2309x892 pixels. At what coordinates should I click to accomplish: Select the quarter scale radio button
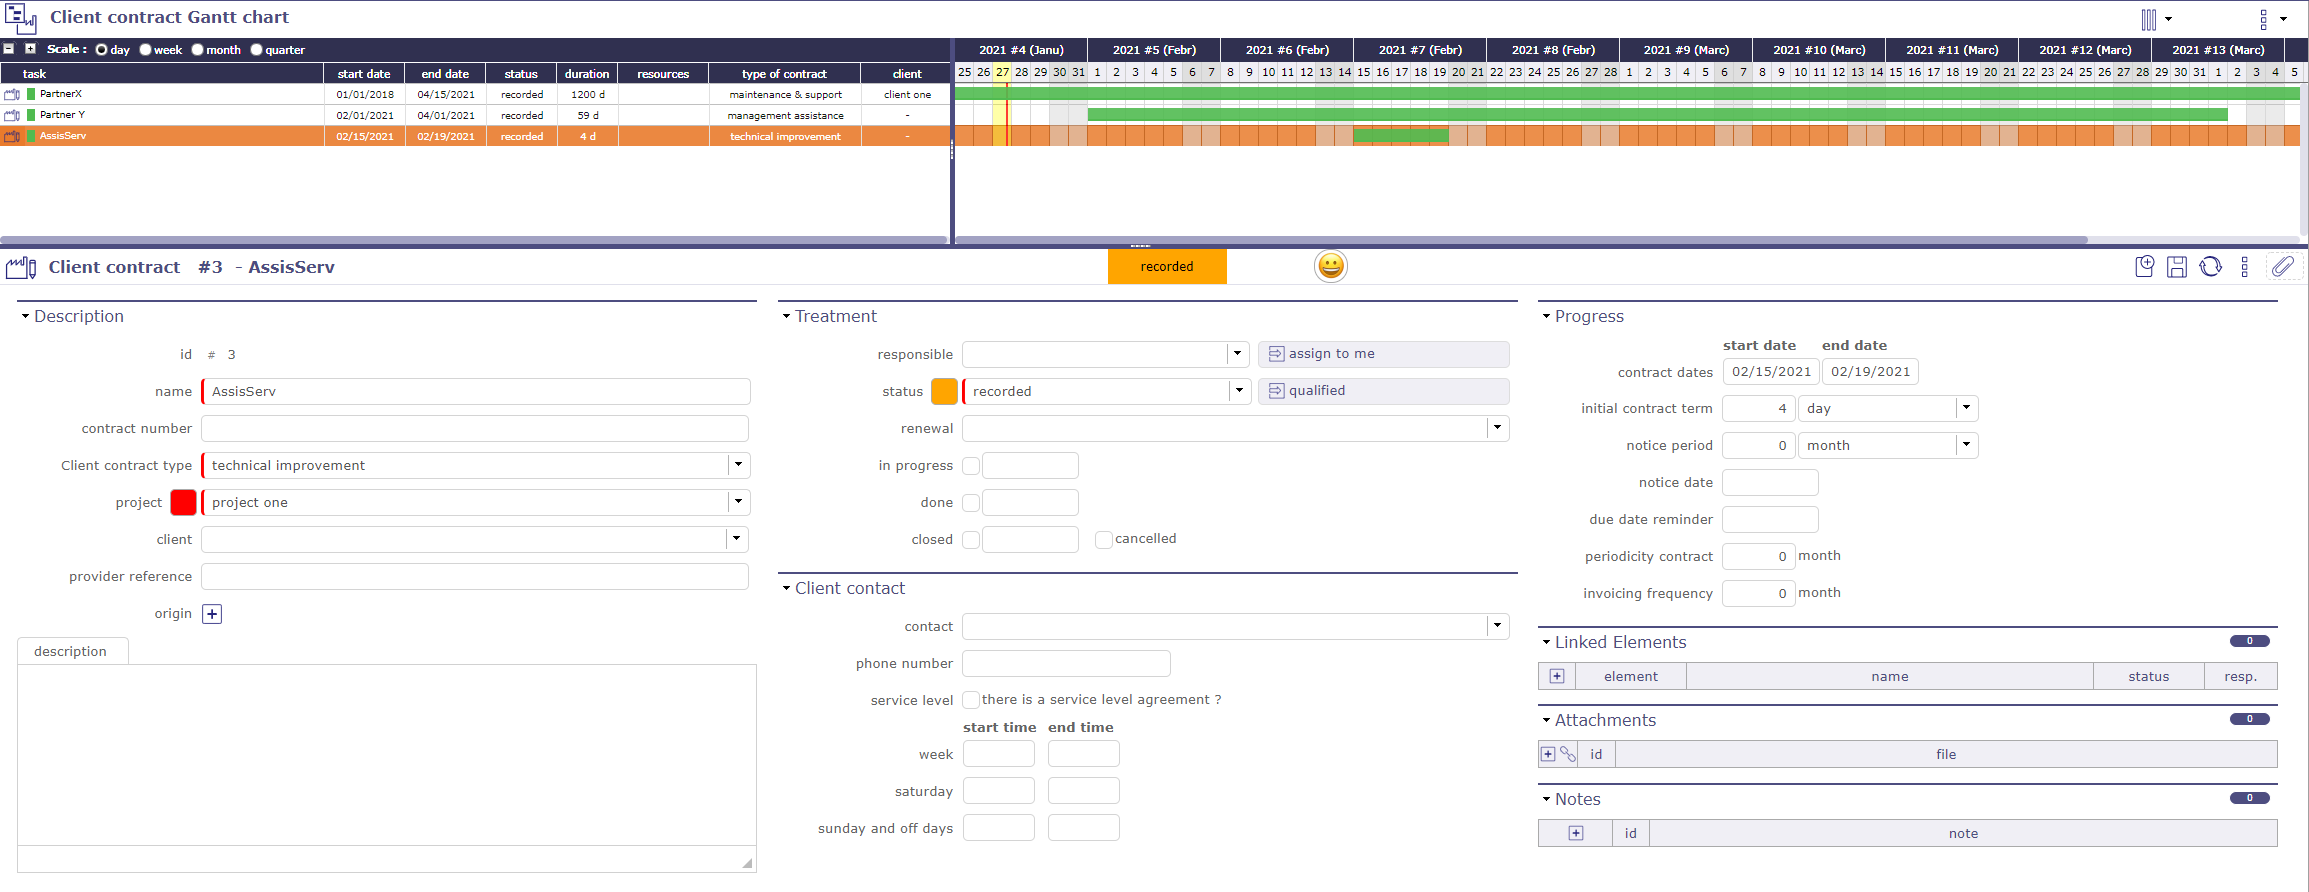256,50
